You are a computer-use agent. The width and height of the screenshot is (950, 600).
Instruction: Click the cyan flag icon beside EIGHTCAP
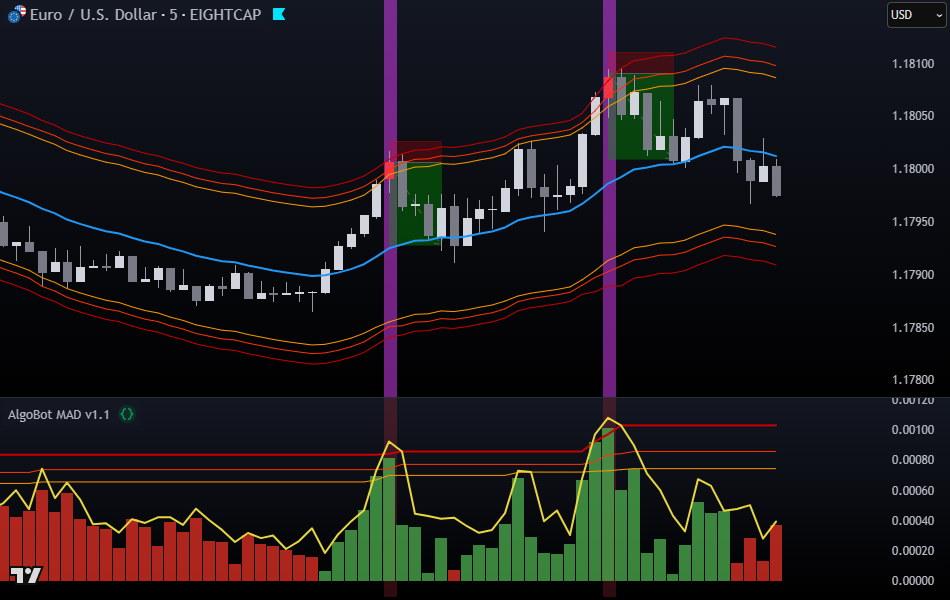click(x=279, y=14)
